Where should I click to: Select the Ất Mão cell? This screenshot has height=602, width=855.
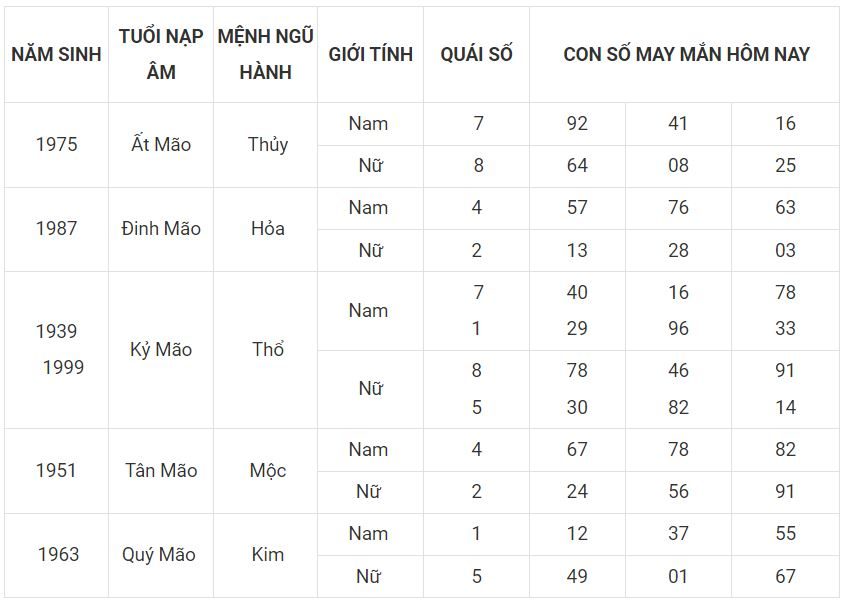[x=161, y=145]
